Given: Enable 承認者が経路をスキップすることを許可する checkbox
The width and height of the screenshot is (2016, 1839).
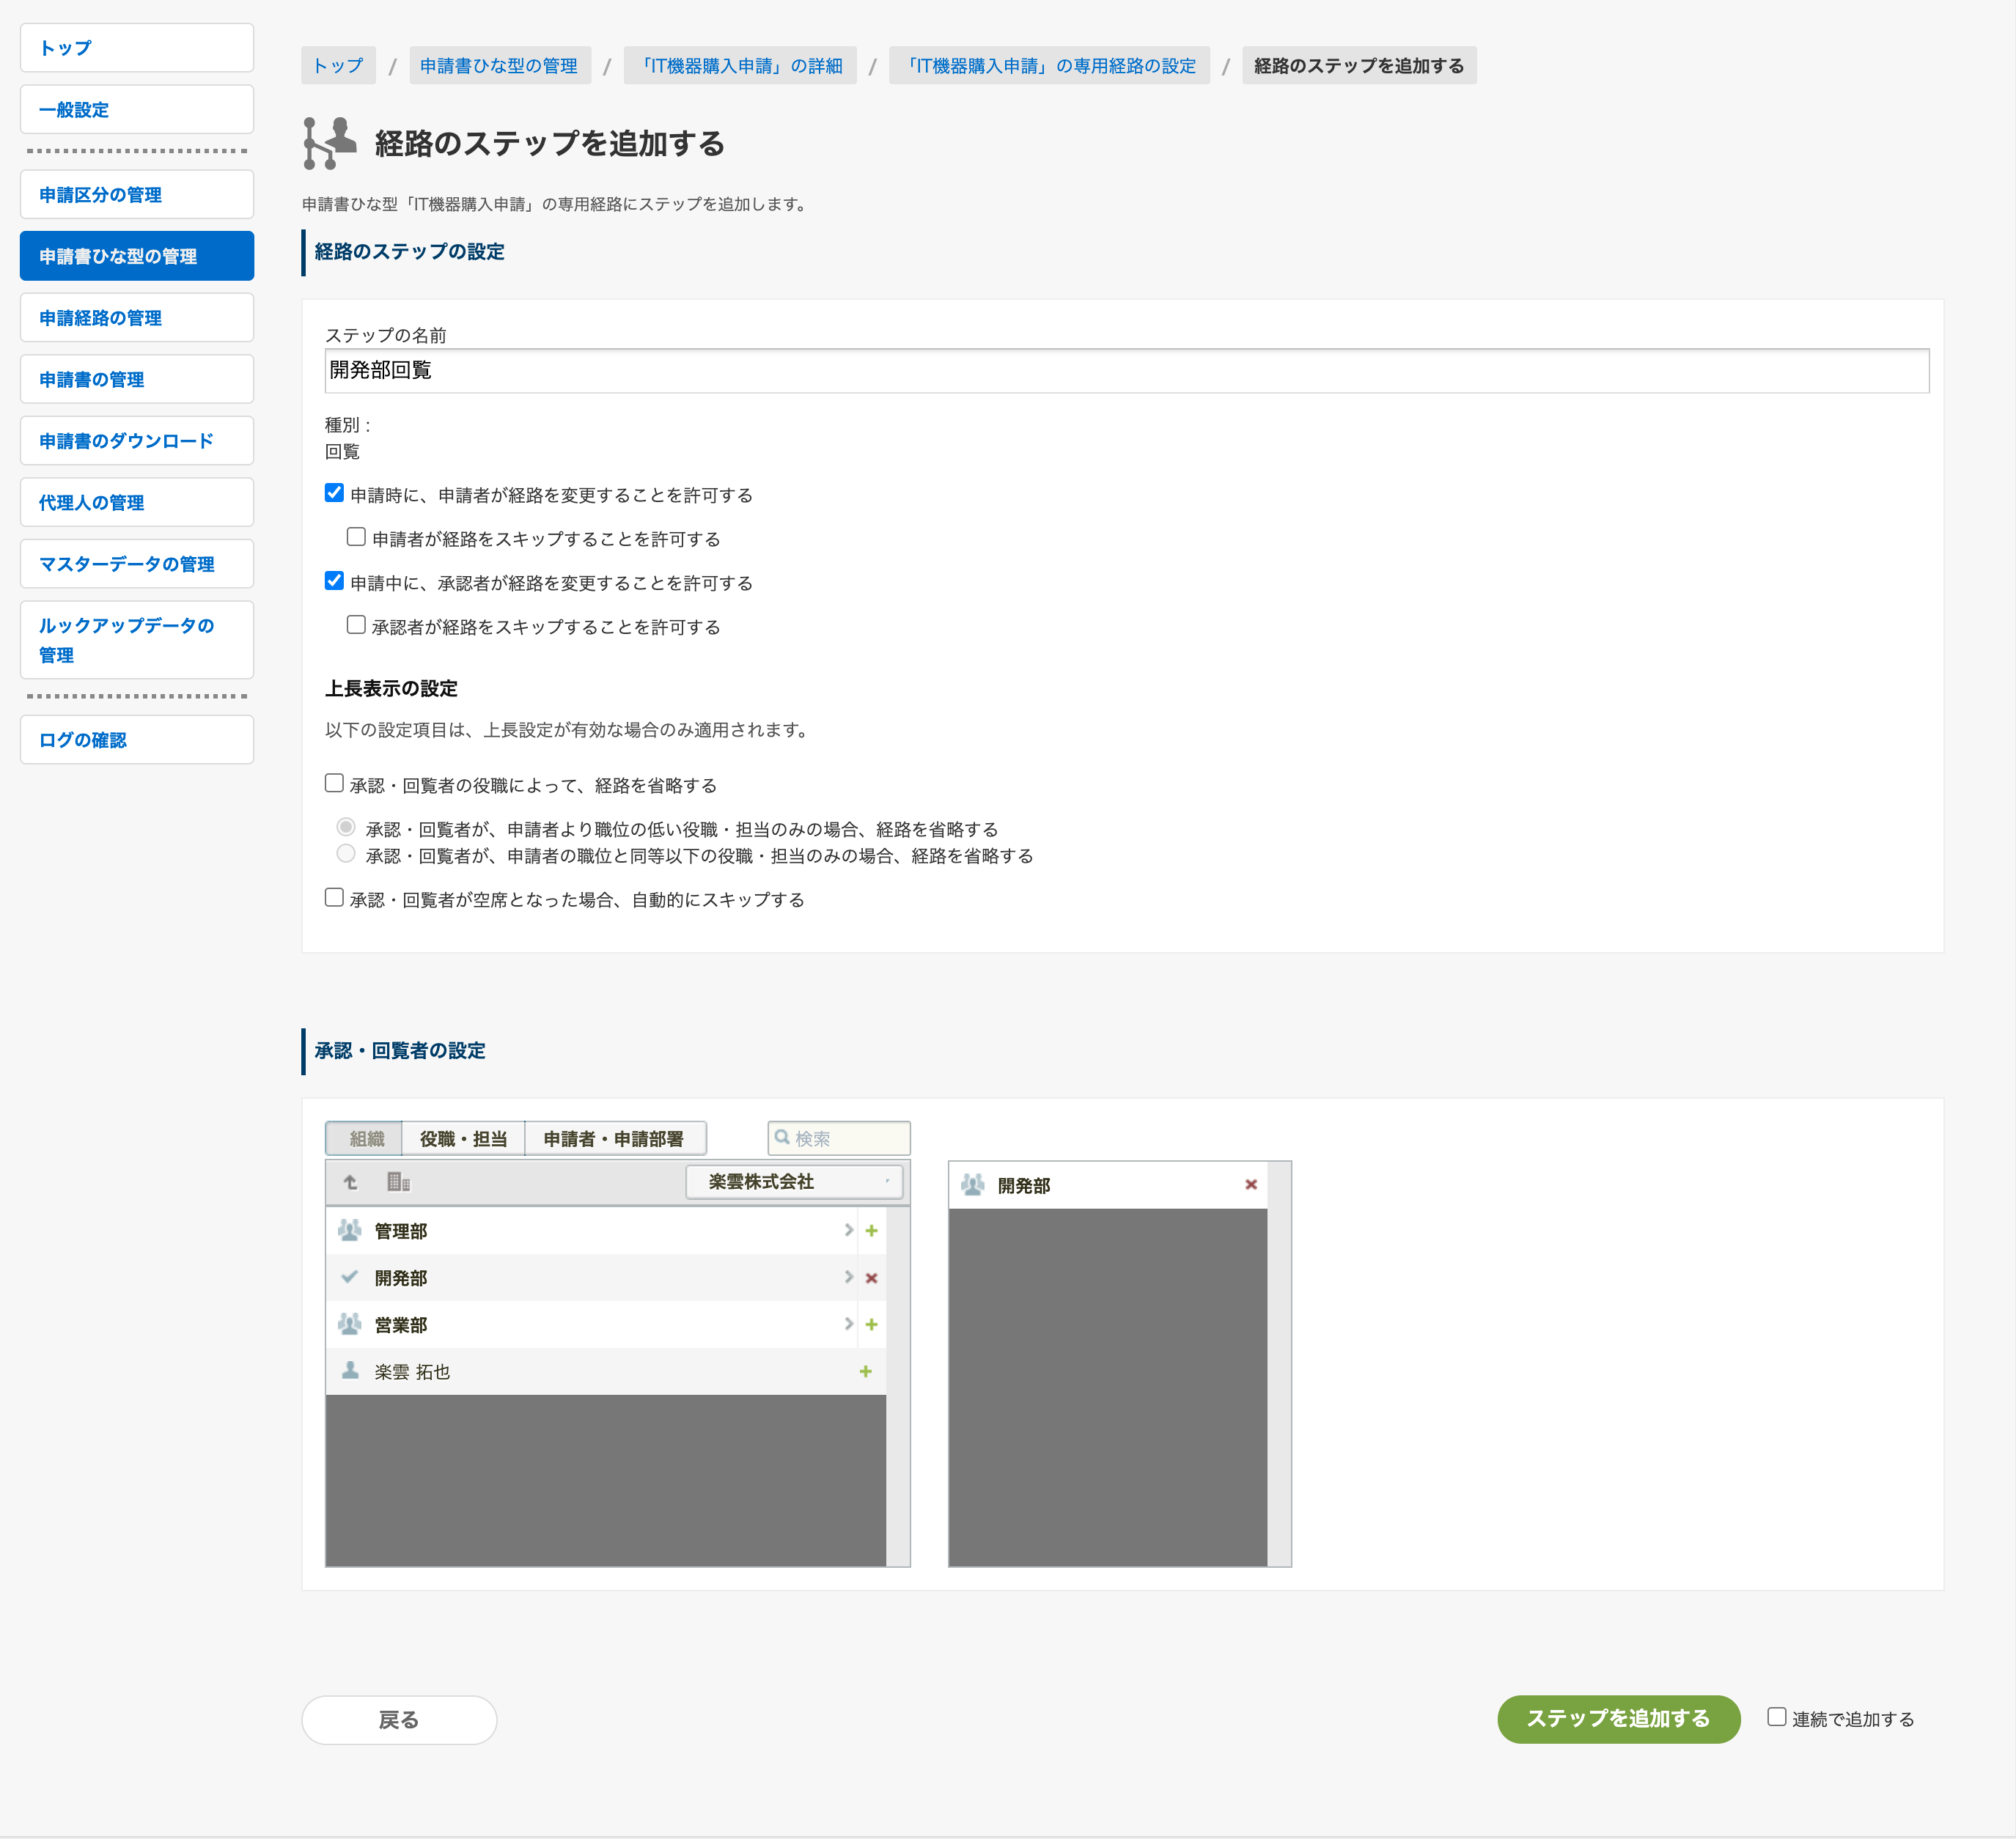Looking at the screenshot, I should [x=356, y=625].
